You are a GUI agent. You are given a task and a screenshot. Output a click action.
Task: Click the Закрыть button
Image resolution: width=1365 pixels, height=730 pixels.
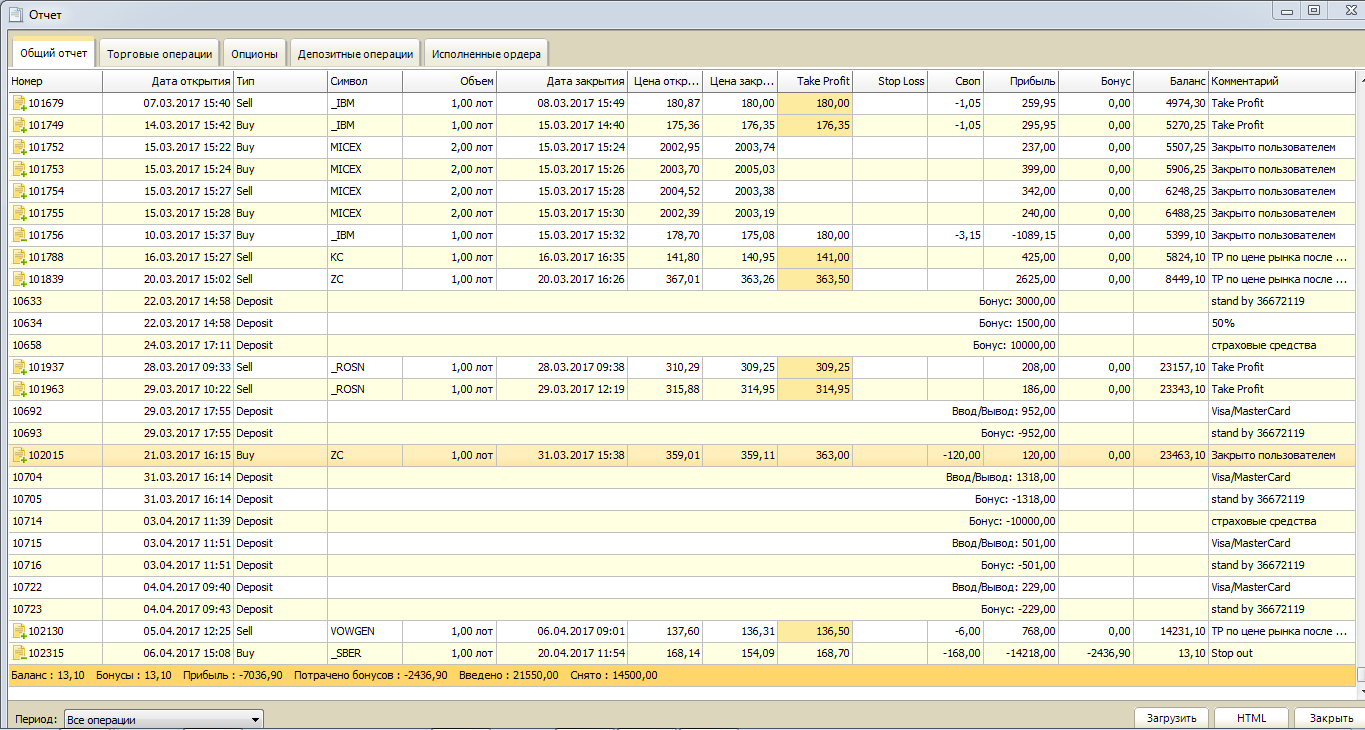(1331, 718)
